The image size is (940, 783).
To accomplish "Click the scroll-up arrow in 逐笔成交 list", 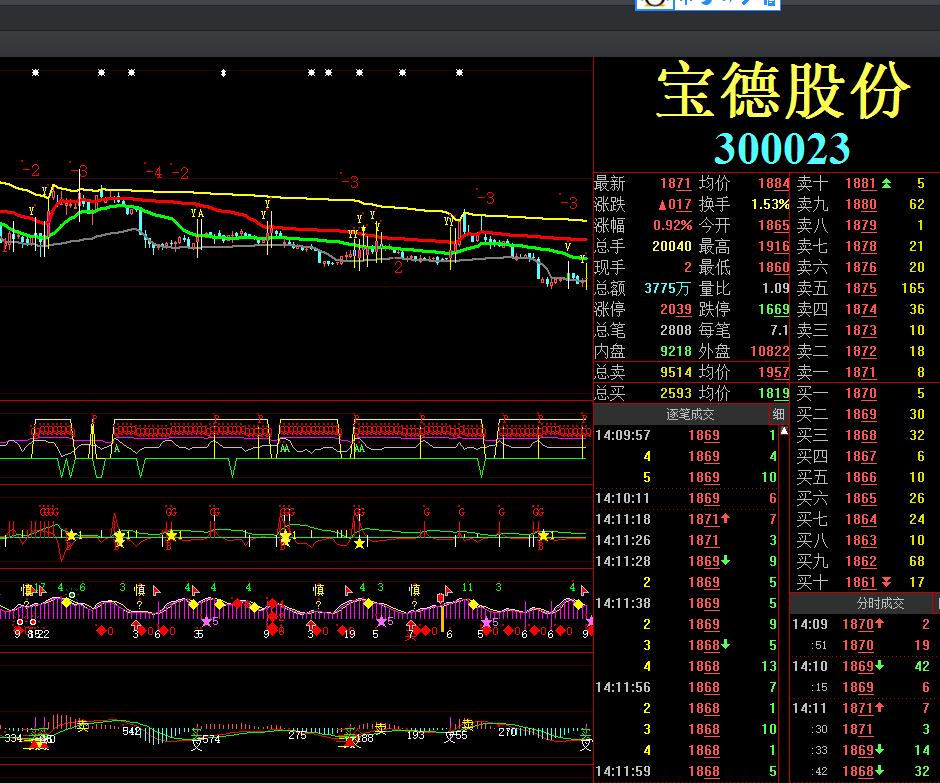I will (784, 430).
